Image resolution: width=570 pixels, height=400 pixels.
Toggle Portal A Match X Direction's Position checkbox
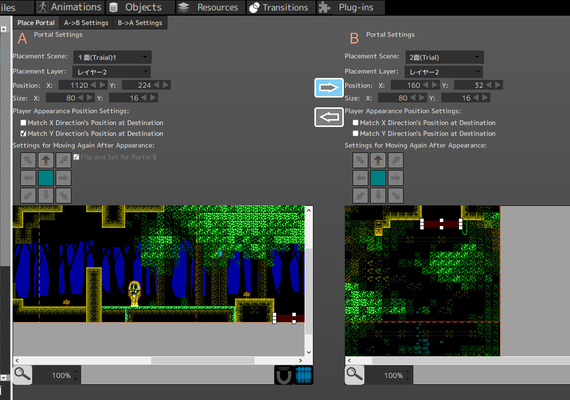pyautogui.click(x=23, y=123)
